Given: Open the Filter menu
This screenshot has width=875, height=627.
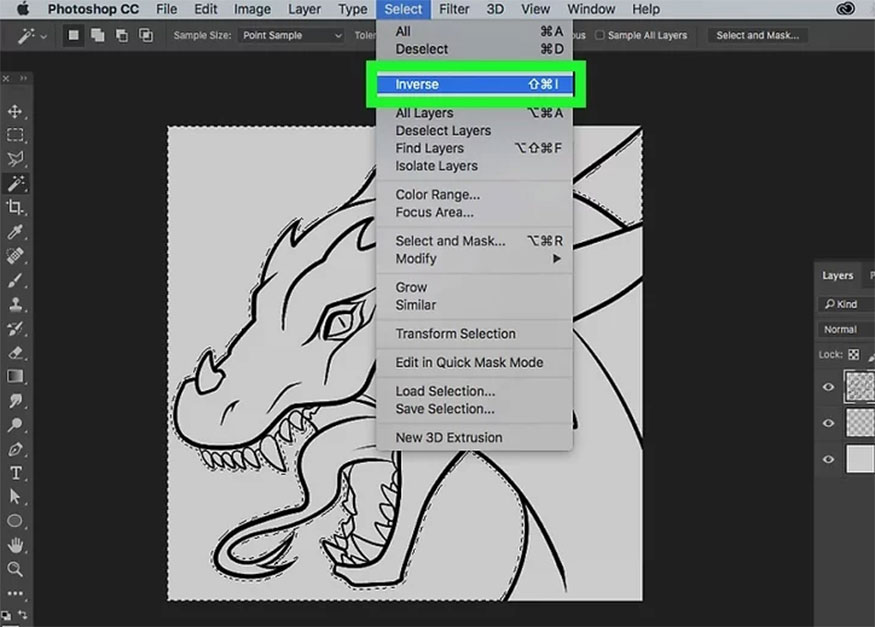Looking at the screenshot, I should pyautogui.click(x=454, y=9).
